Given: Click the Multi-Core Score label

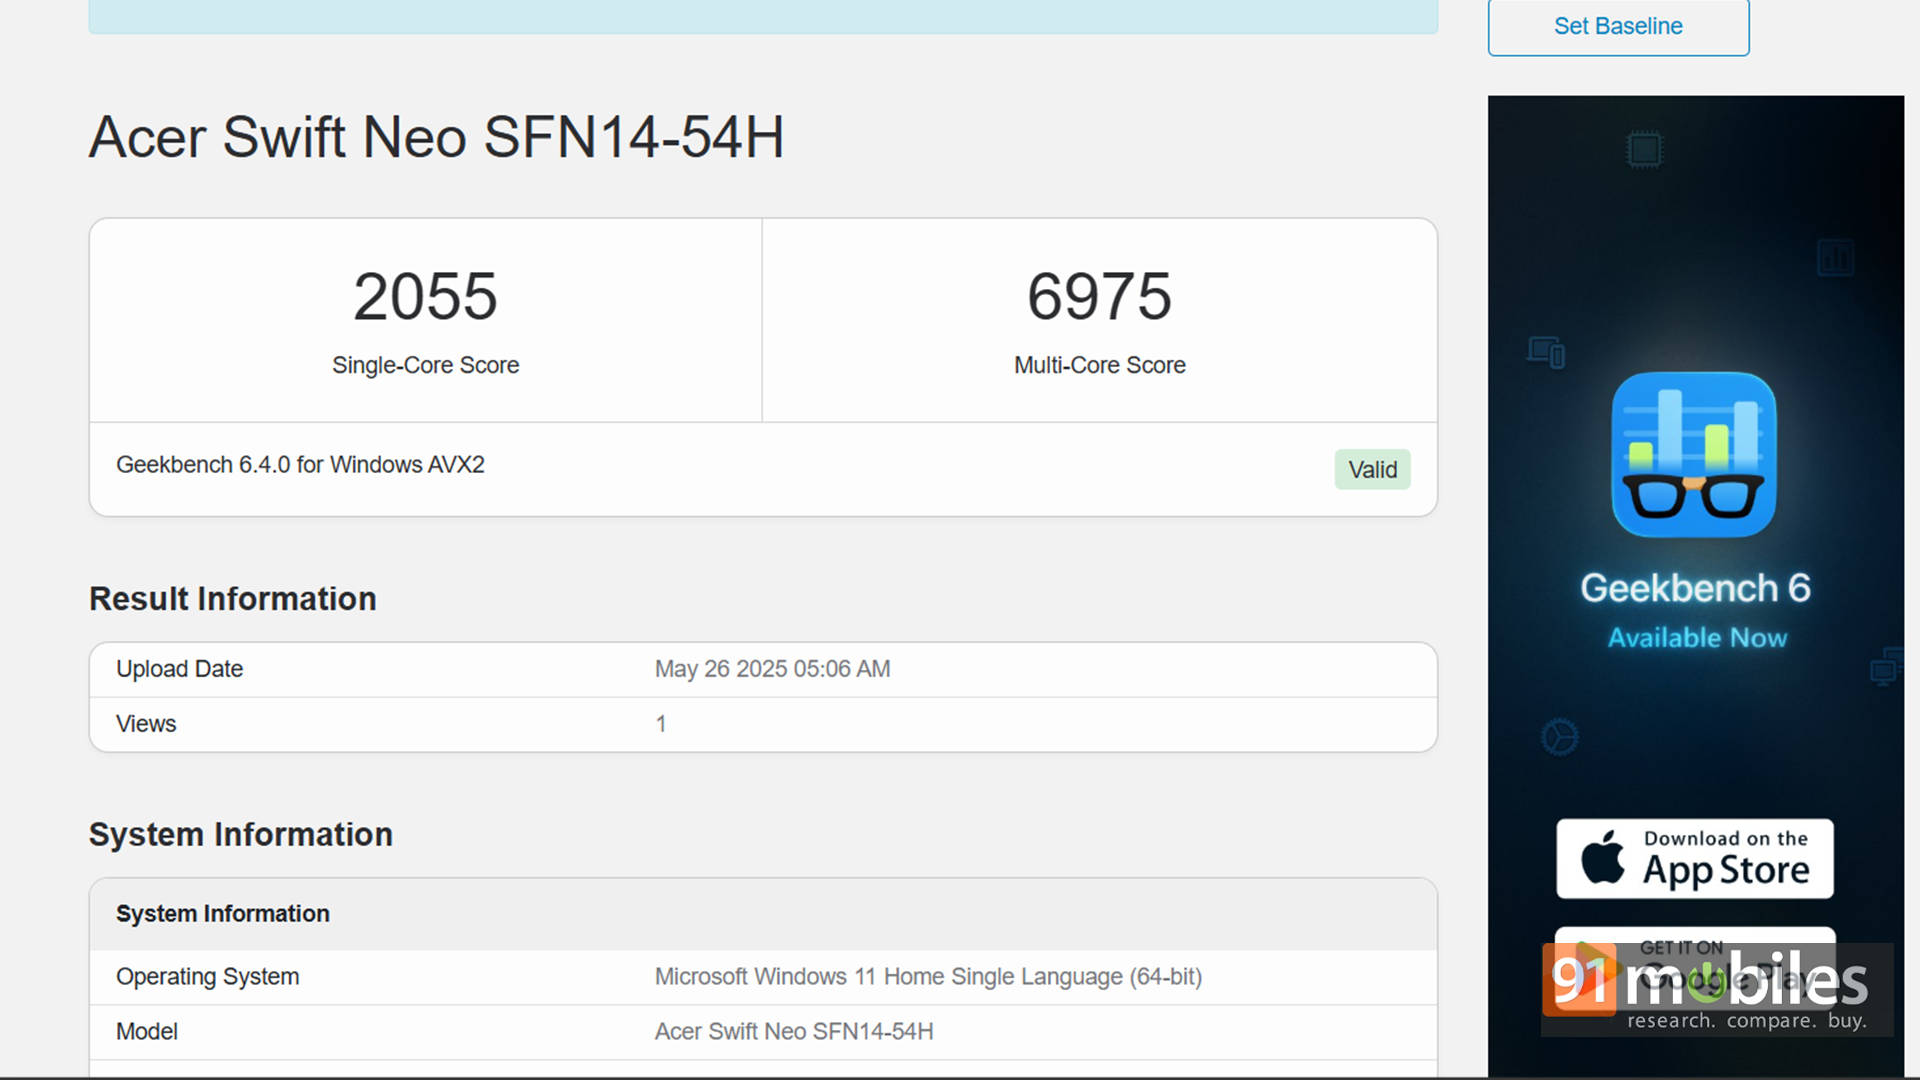Looking at the screenshot, I should click(x=1099, y=365).
